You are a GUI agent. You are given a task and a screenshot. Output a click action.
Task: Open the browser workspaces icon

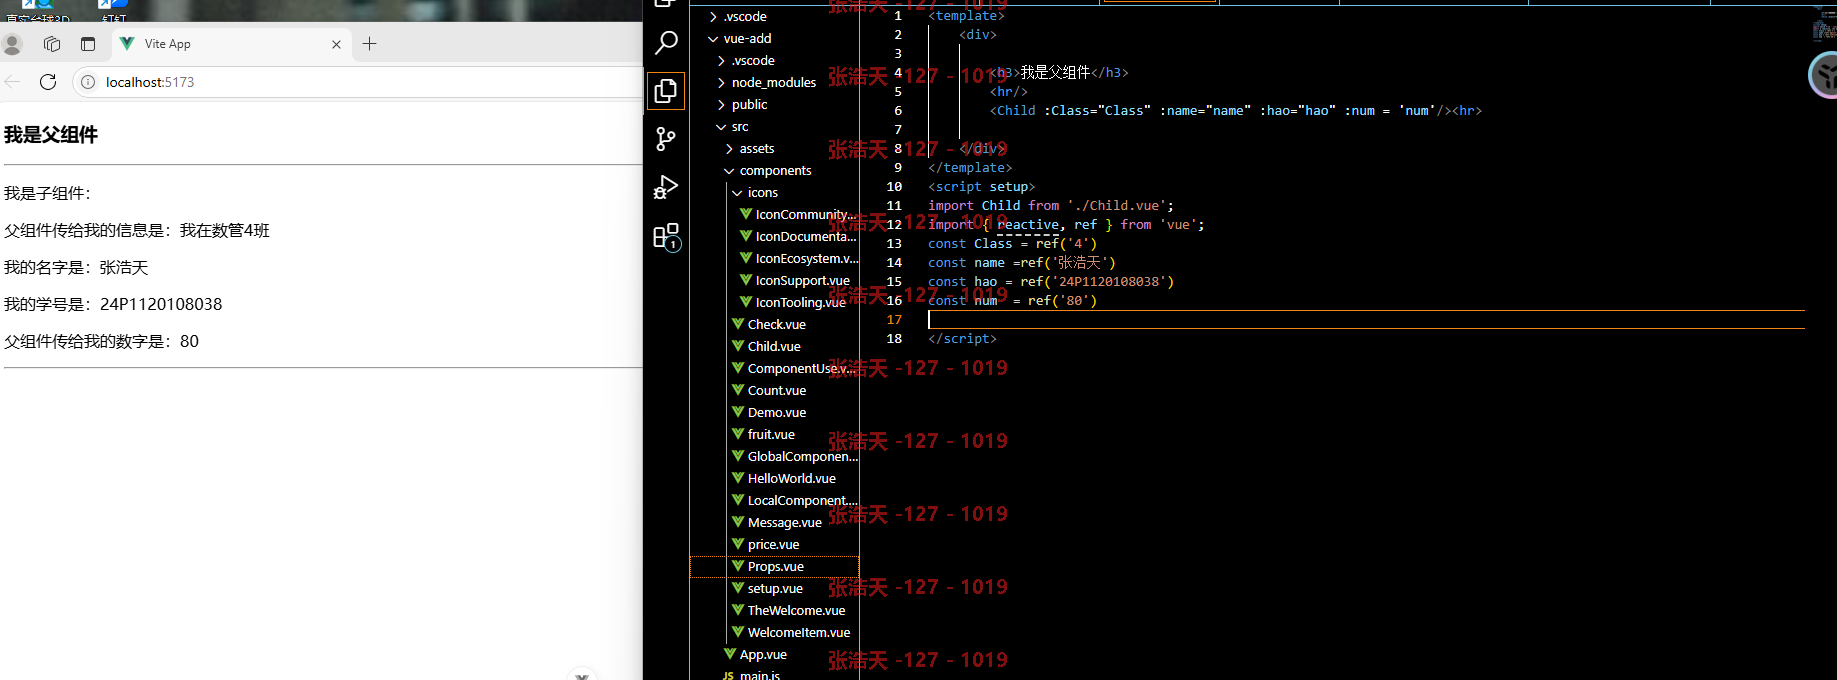(52, 44)
